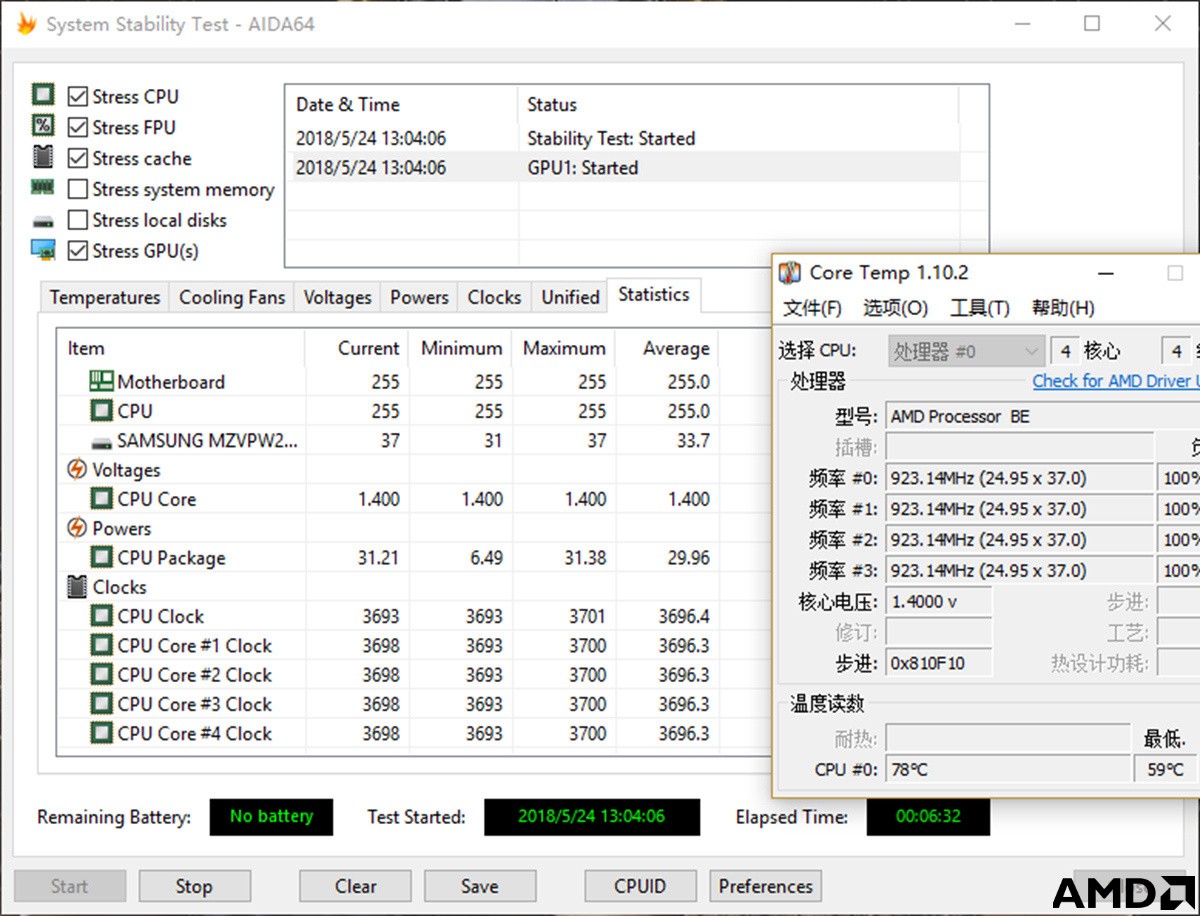Click the Stress local disks drive icon
The width and height of the screenshot is (1200, 916).
[43, 220]
